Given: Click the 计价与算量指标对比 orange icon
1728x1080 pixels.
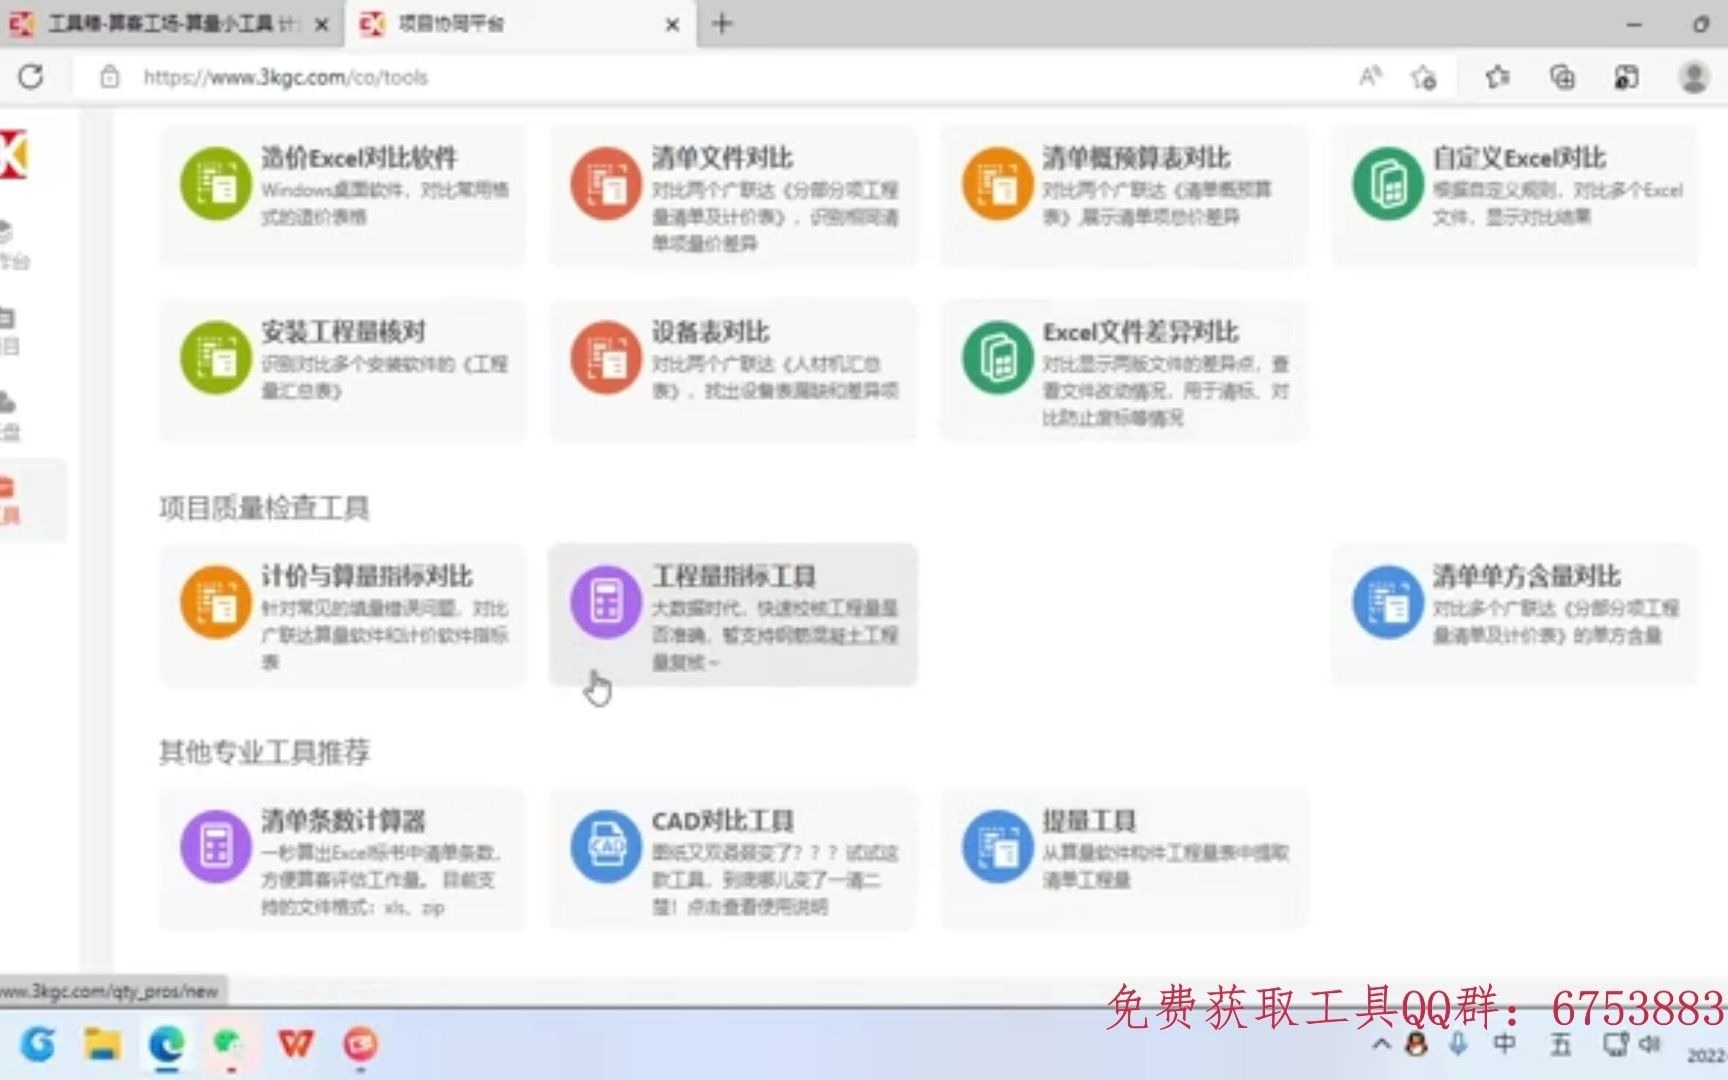Looking at the screenshot, I should pos(215,601).
